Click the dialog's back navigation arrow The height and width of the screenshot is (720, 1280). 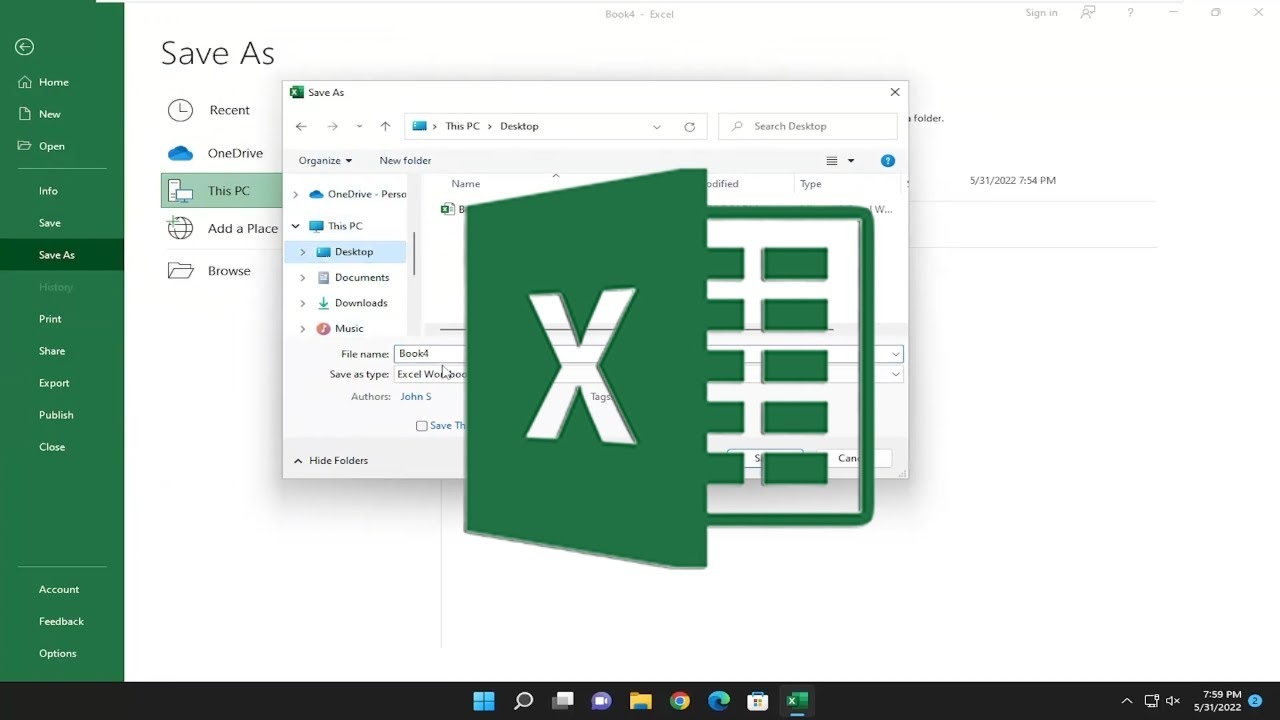[x=301, y=127]
